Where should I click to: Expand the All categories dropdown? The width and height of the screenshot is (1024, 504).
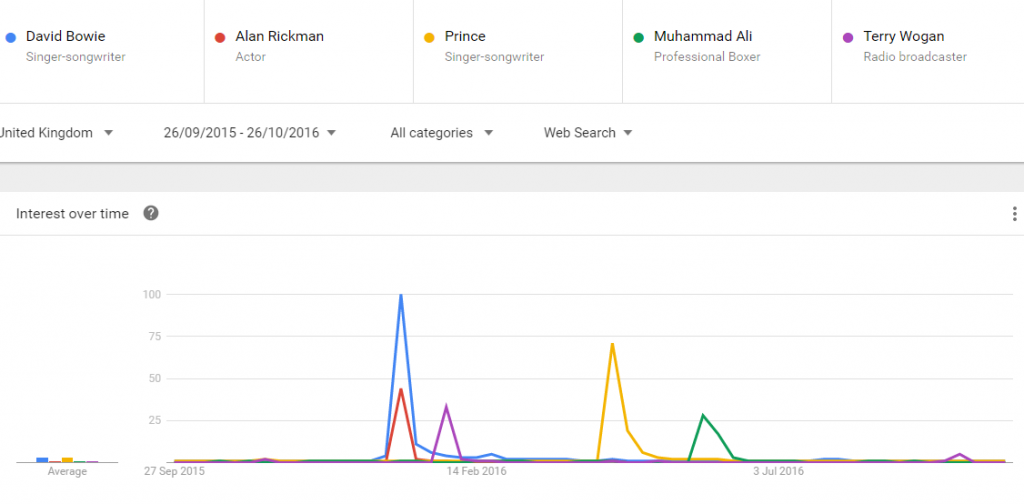441,133
